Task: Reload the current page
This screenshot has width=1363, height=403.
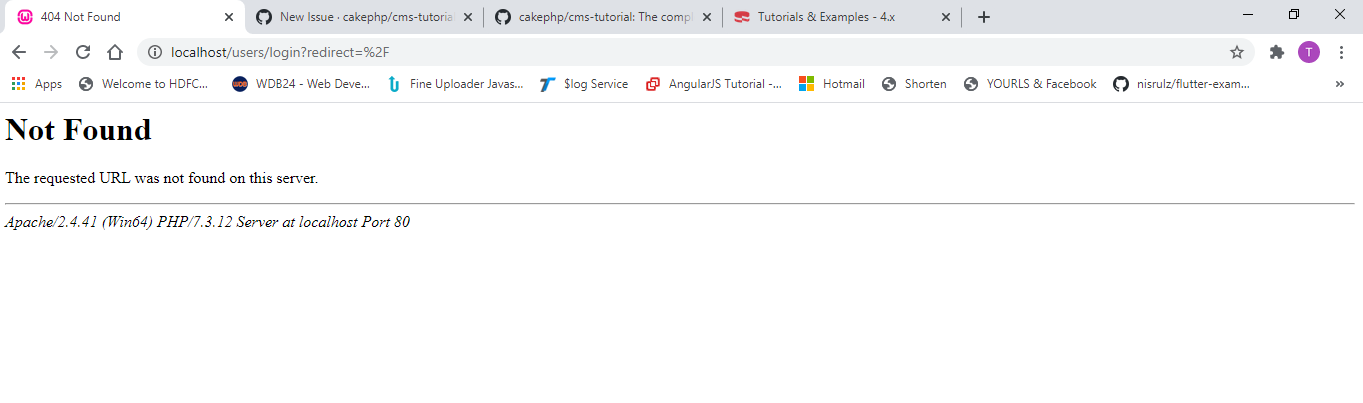Action: [x=83, y=52]
